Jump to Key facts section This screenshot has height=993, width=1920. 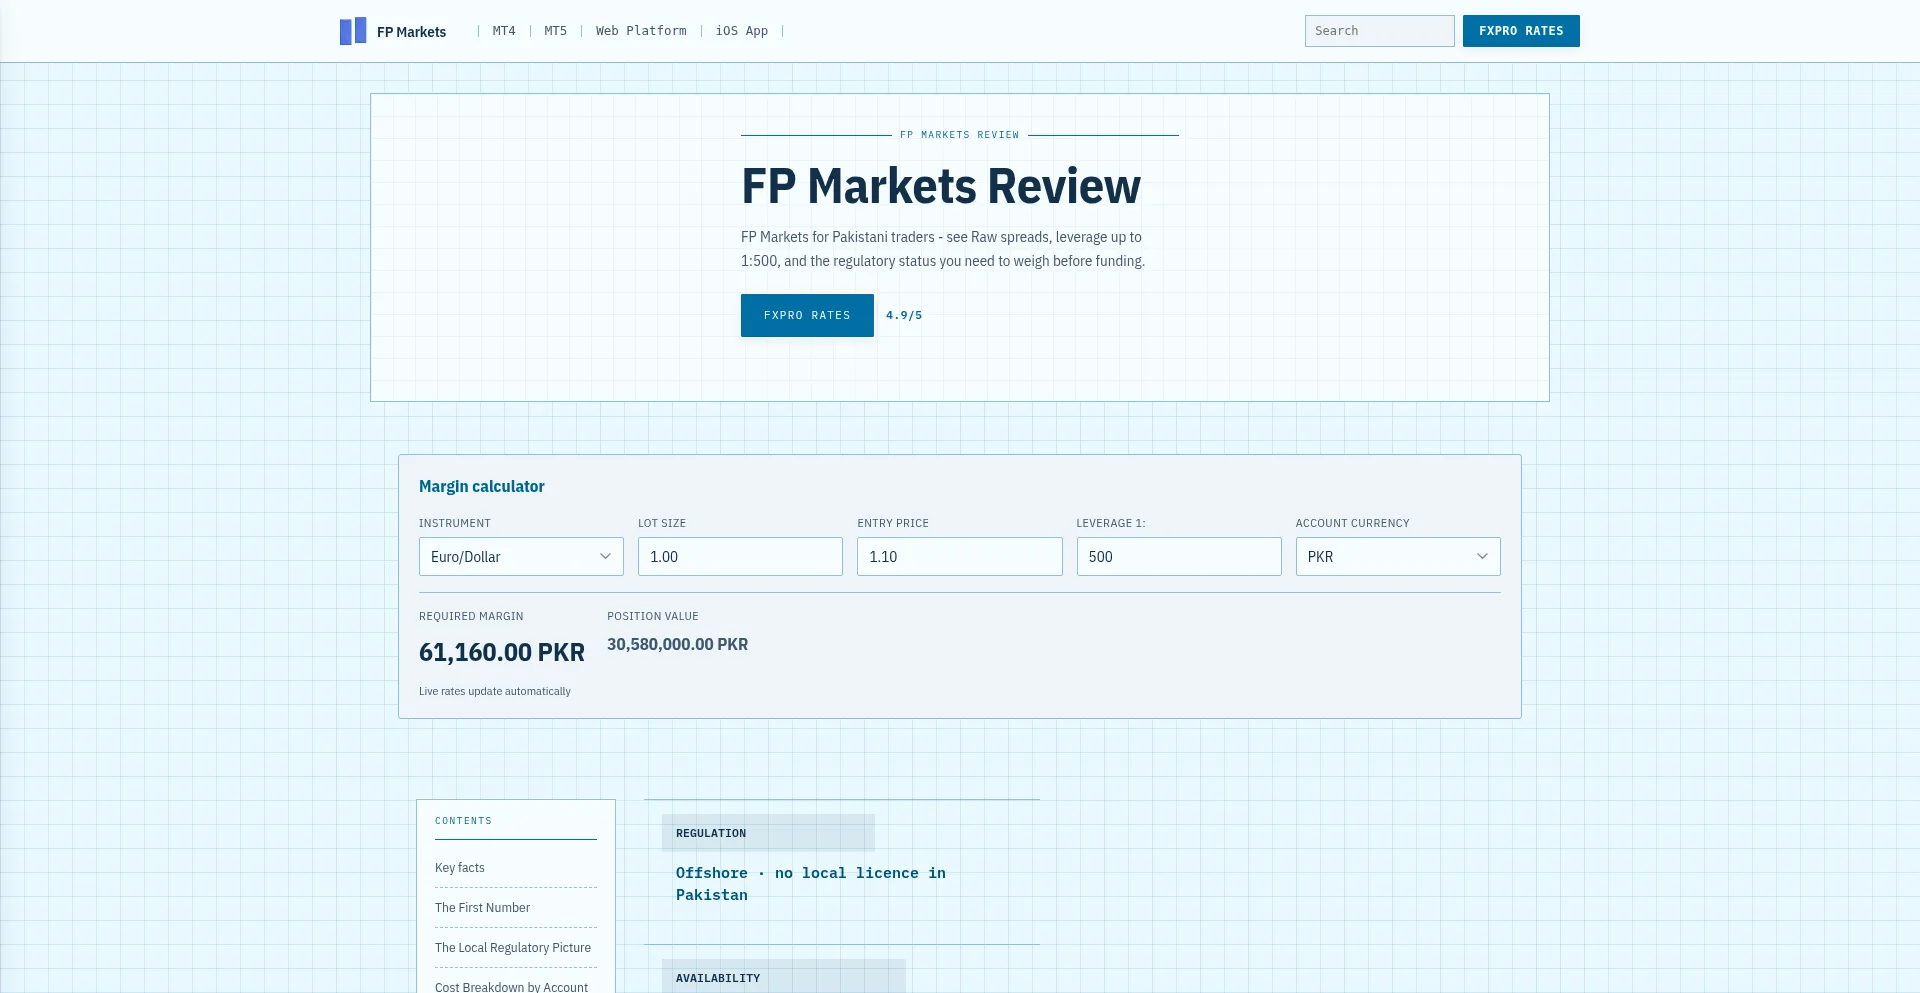[x=460, y=868]
